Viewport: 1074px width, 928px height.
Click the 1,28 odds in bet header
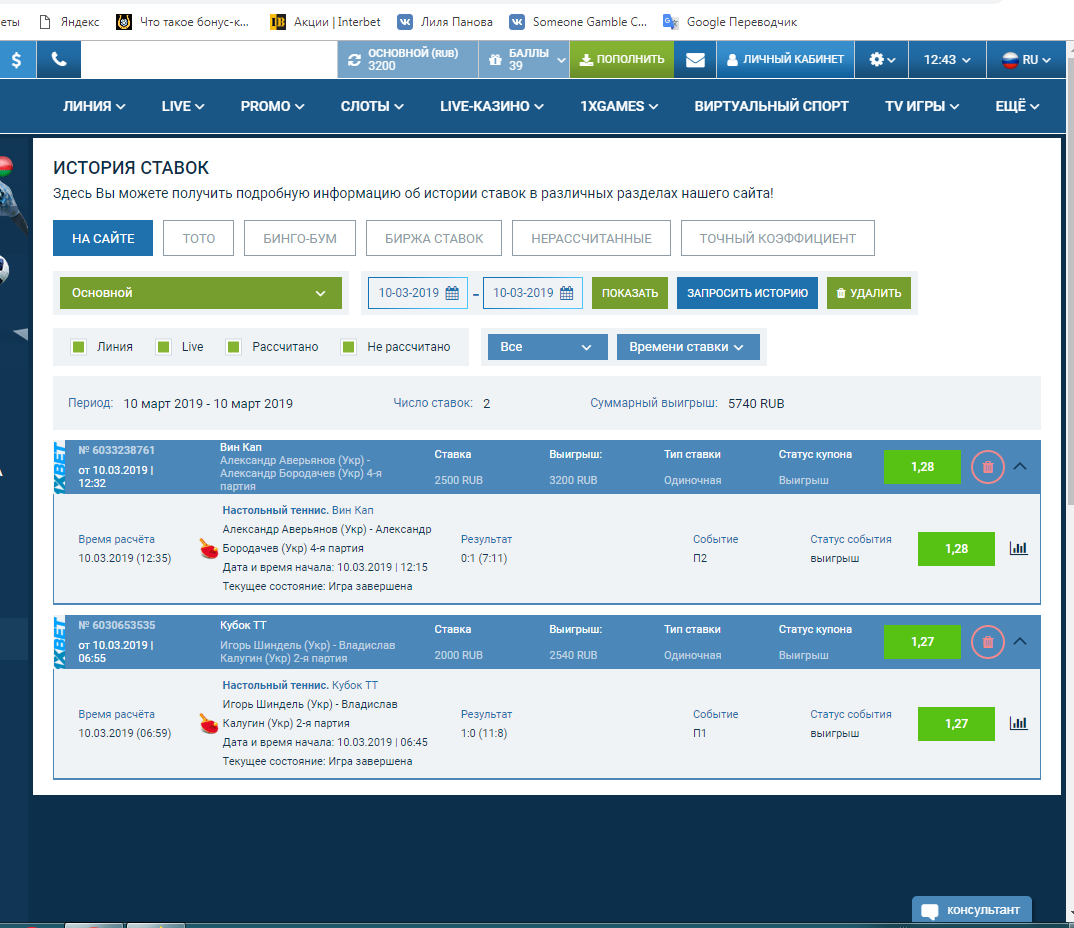point(922,467)
